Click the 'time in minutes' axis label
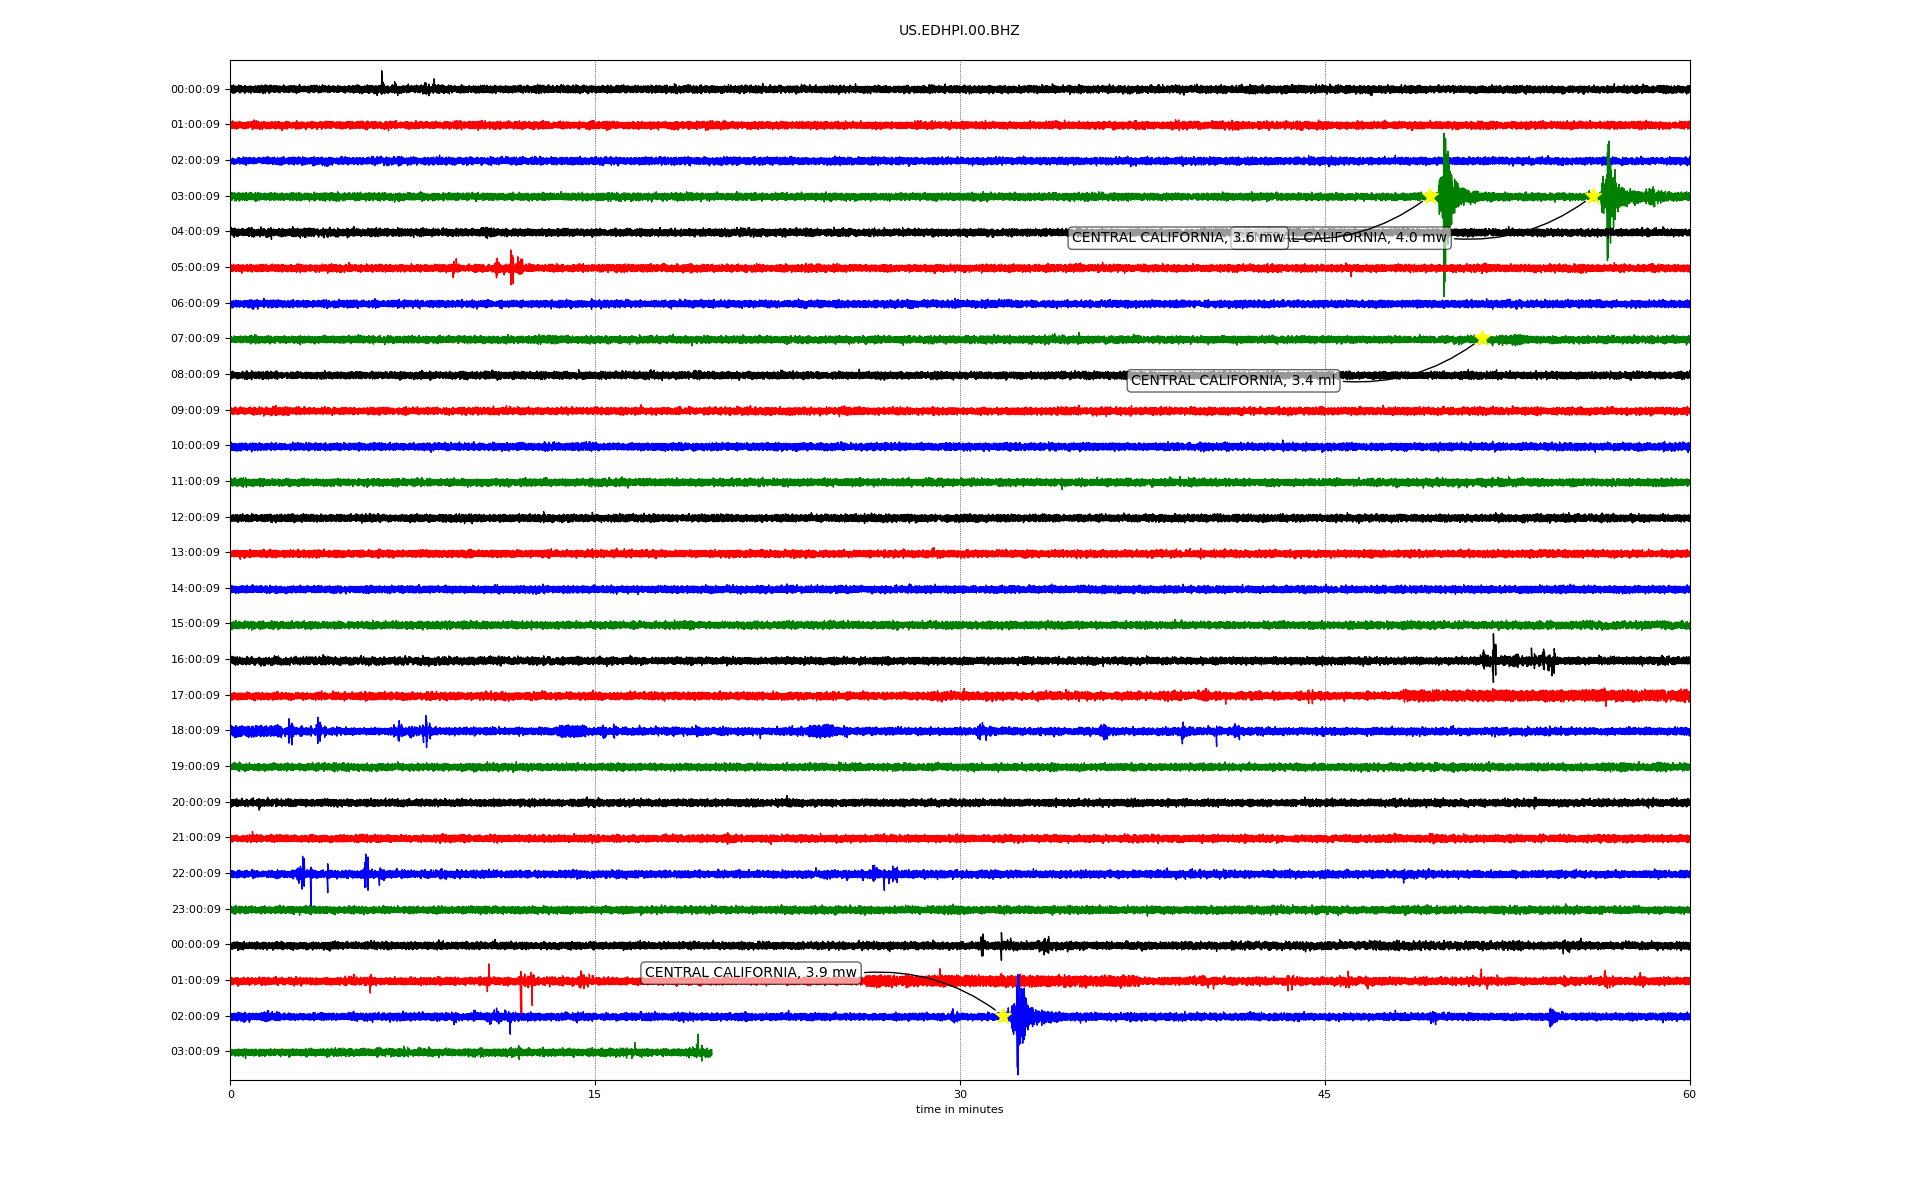The height and width of the screenshot is (1200, 1920). tap(959, 1110)
